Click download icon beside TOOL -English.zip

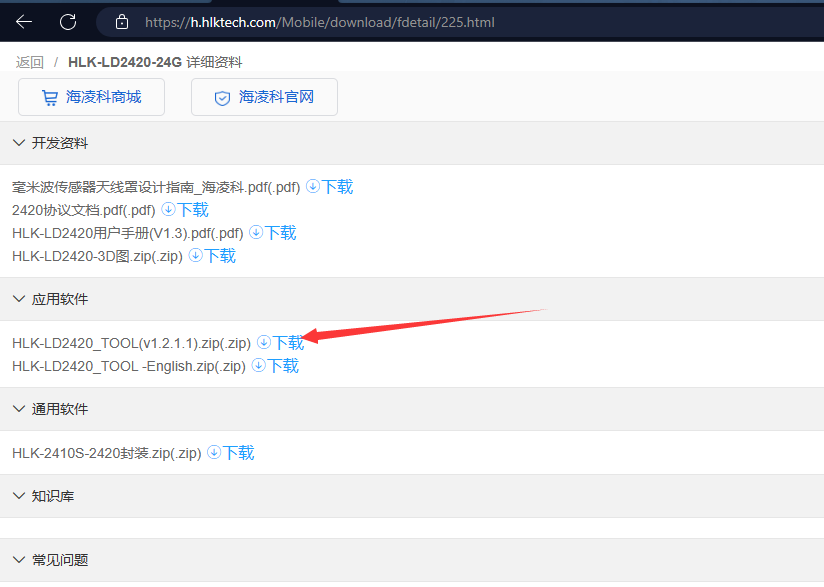pyautogui.click(x=259, y=365)
